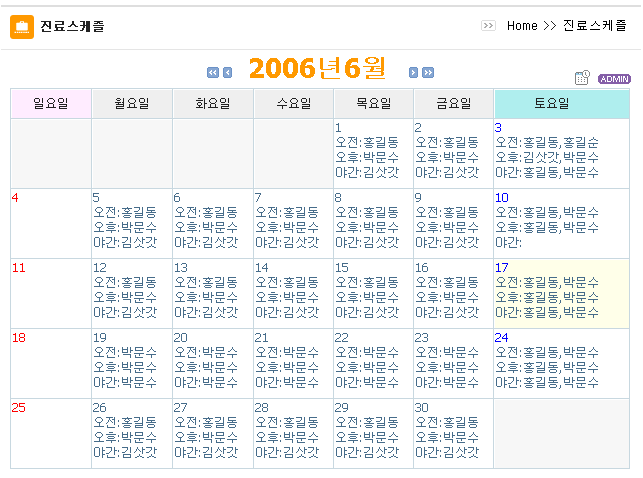Click 오후:박문수 on June 20
Viewport: 643px width, 478px height.
point(206,368)
